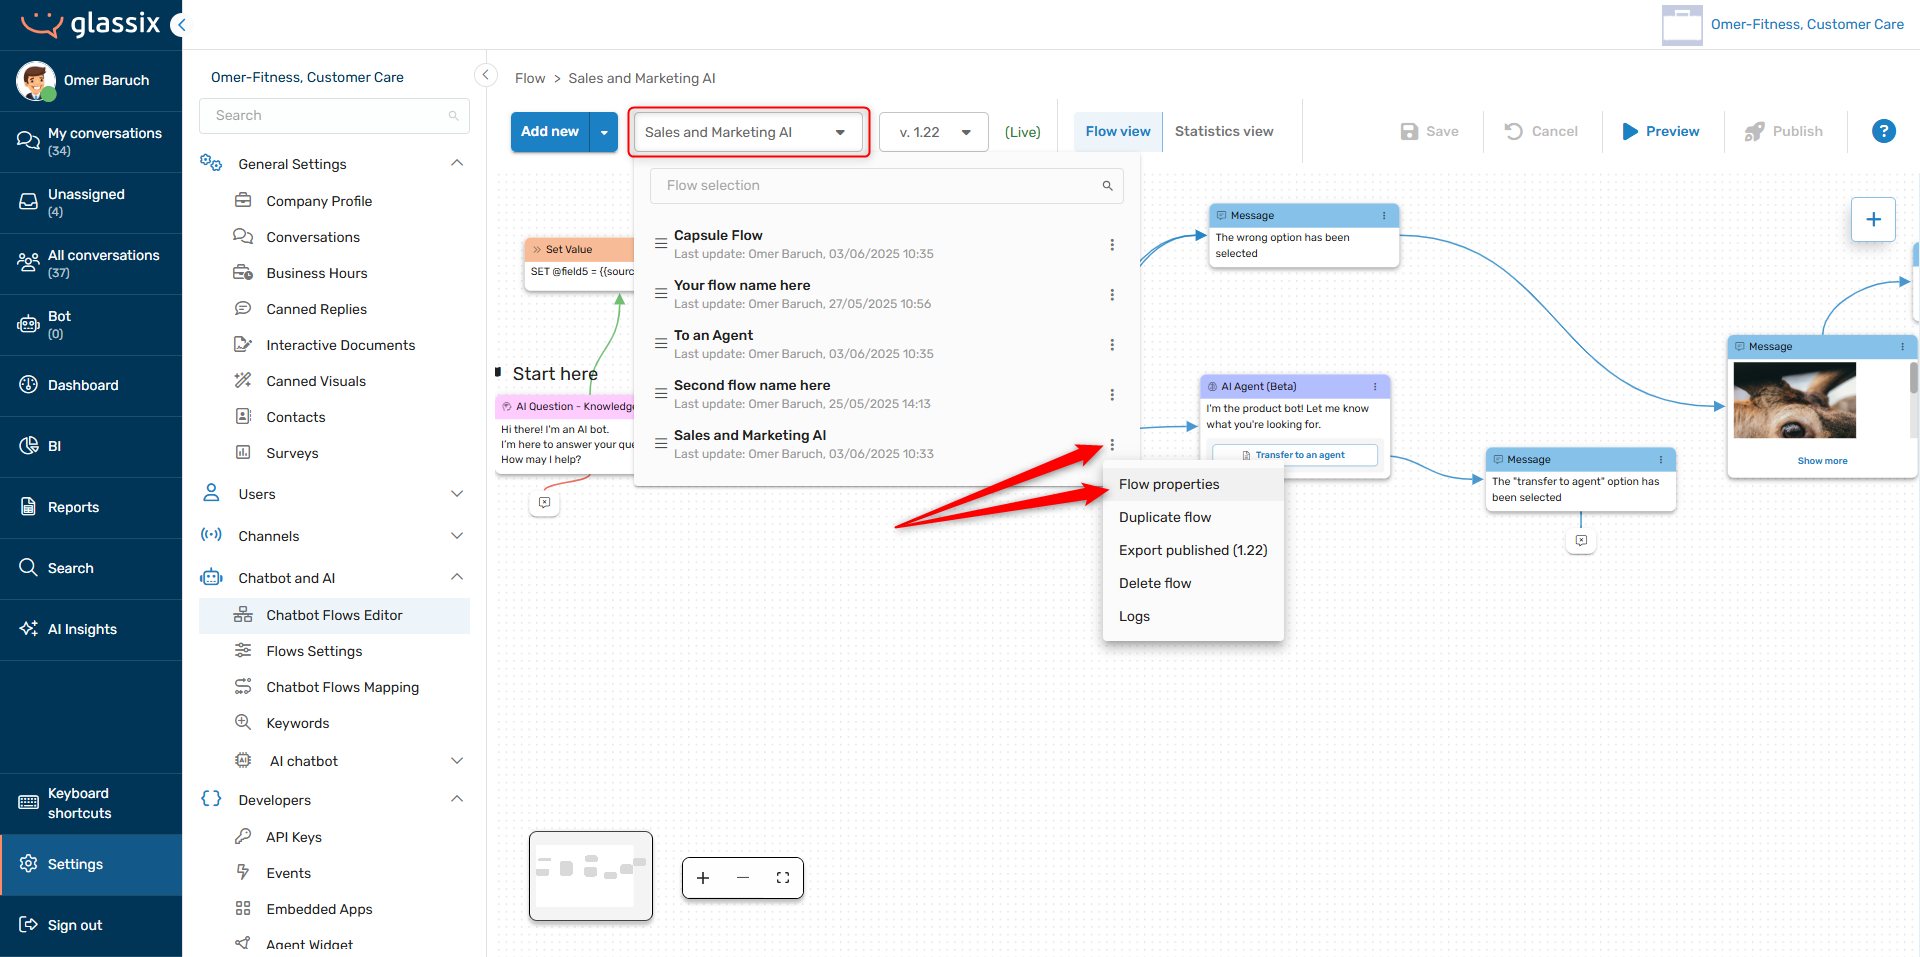Zoom in on the flow canvas
This screenshot has width=1920, height=957.
703,878
